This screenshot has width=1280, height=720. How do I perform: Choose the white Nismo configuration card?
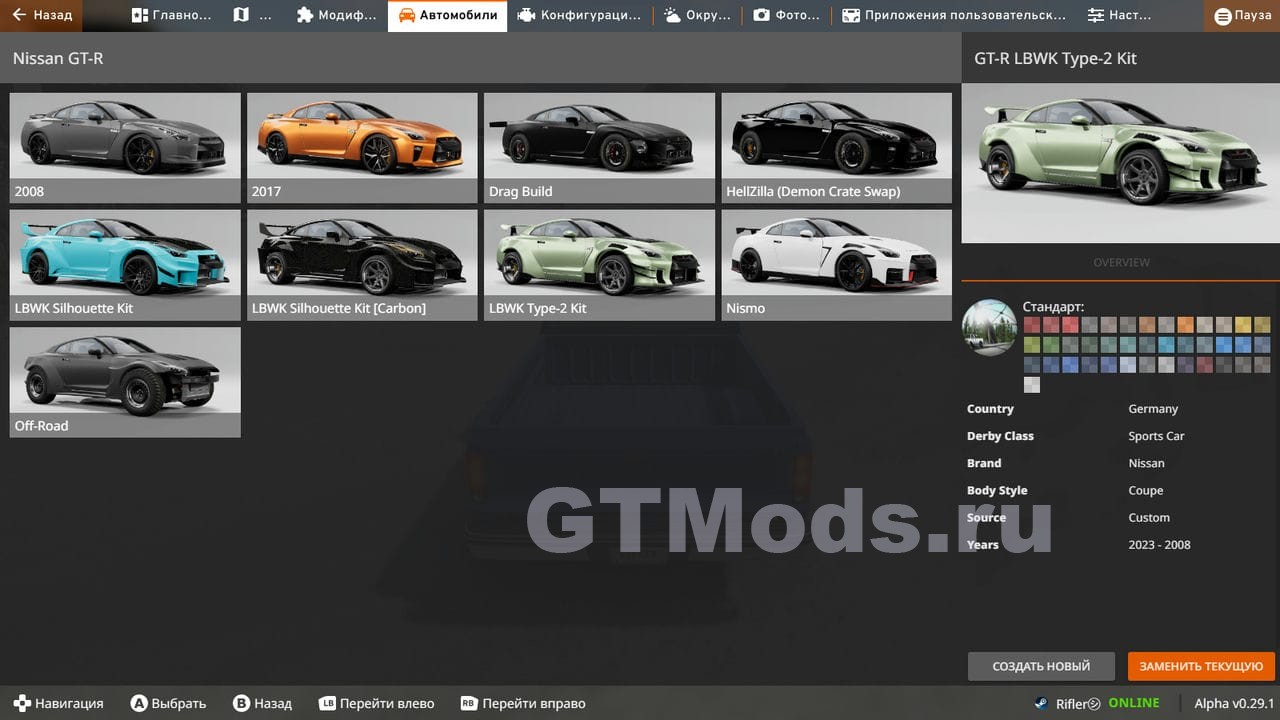tap(836, 265)
